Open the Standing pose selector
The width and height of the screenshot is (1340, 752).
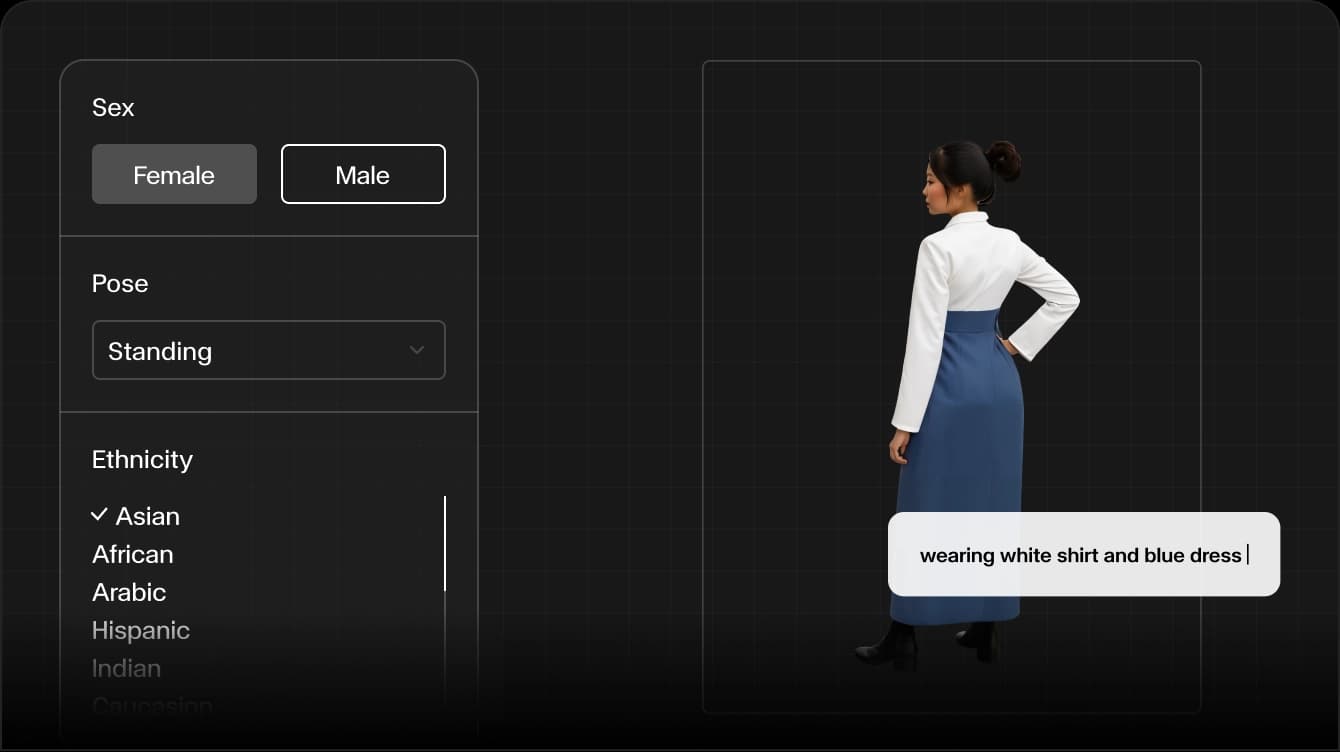click(x=268, y=350)
